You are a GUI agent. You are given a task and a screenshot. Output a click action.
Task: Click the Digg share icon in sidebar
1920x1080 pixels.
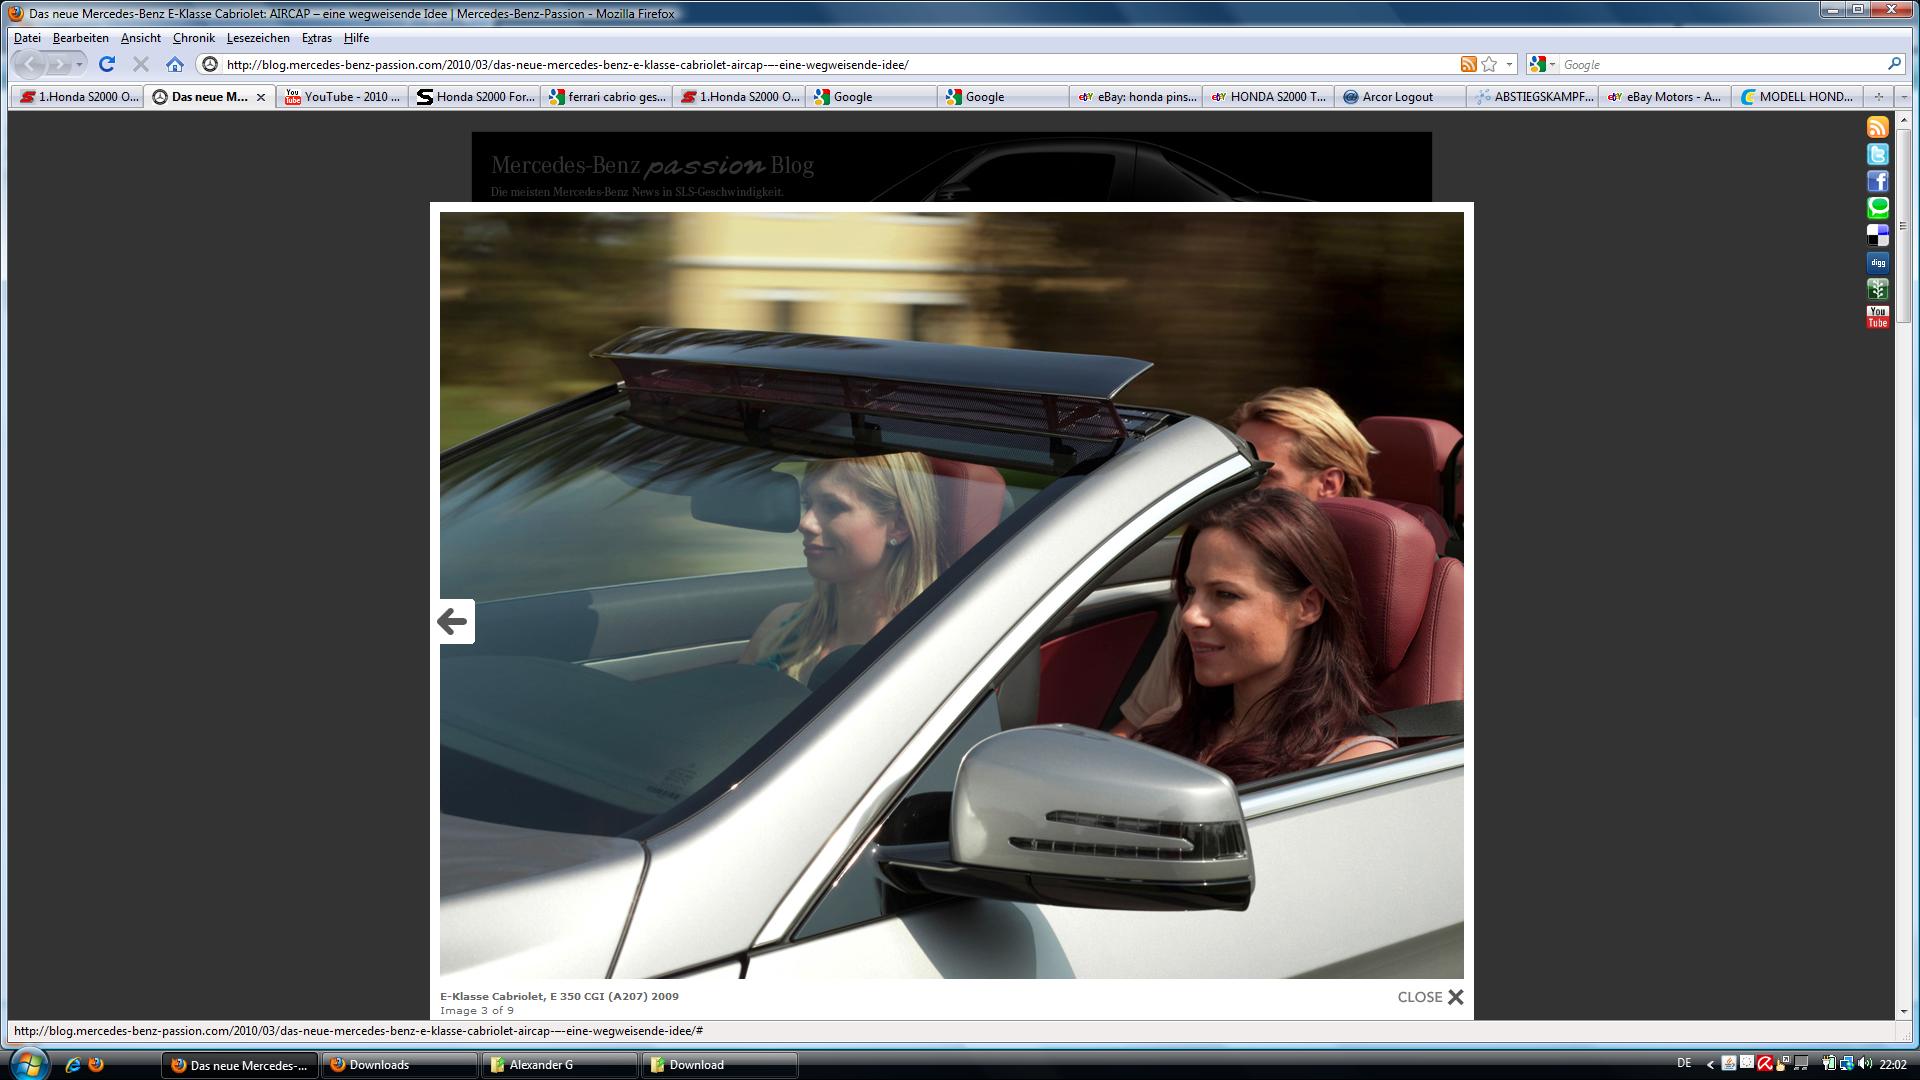coord(1877,263)
